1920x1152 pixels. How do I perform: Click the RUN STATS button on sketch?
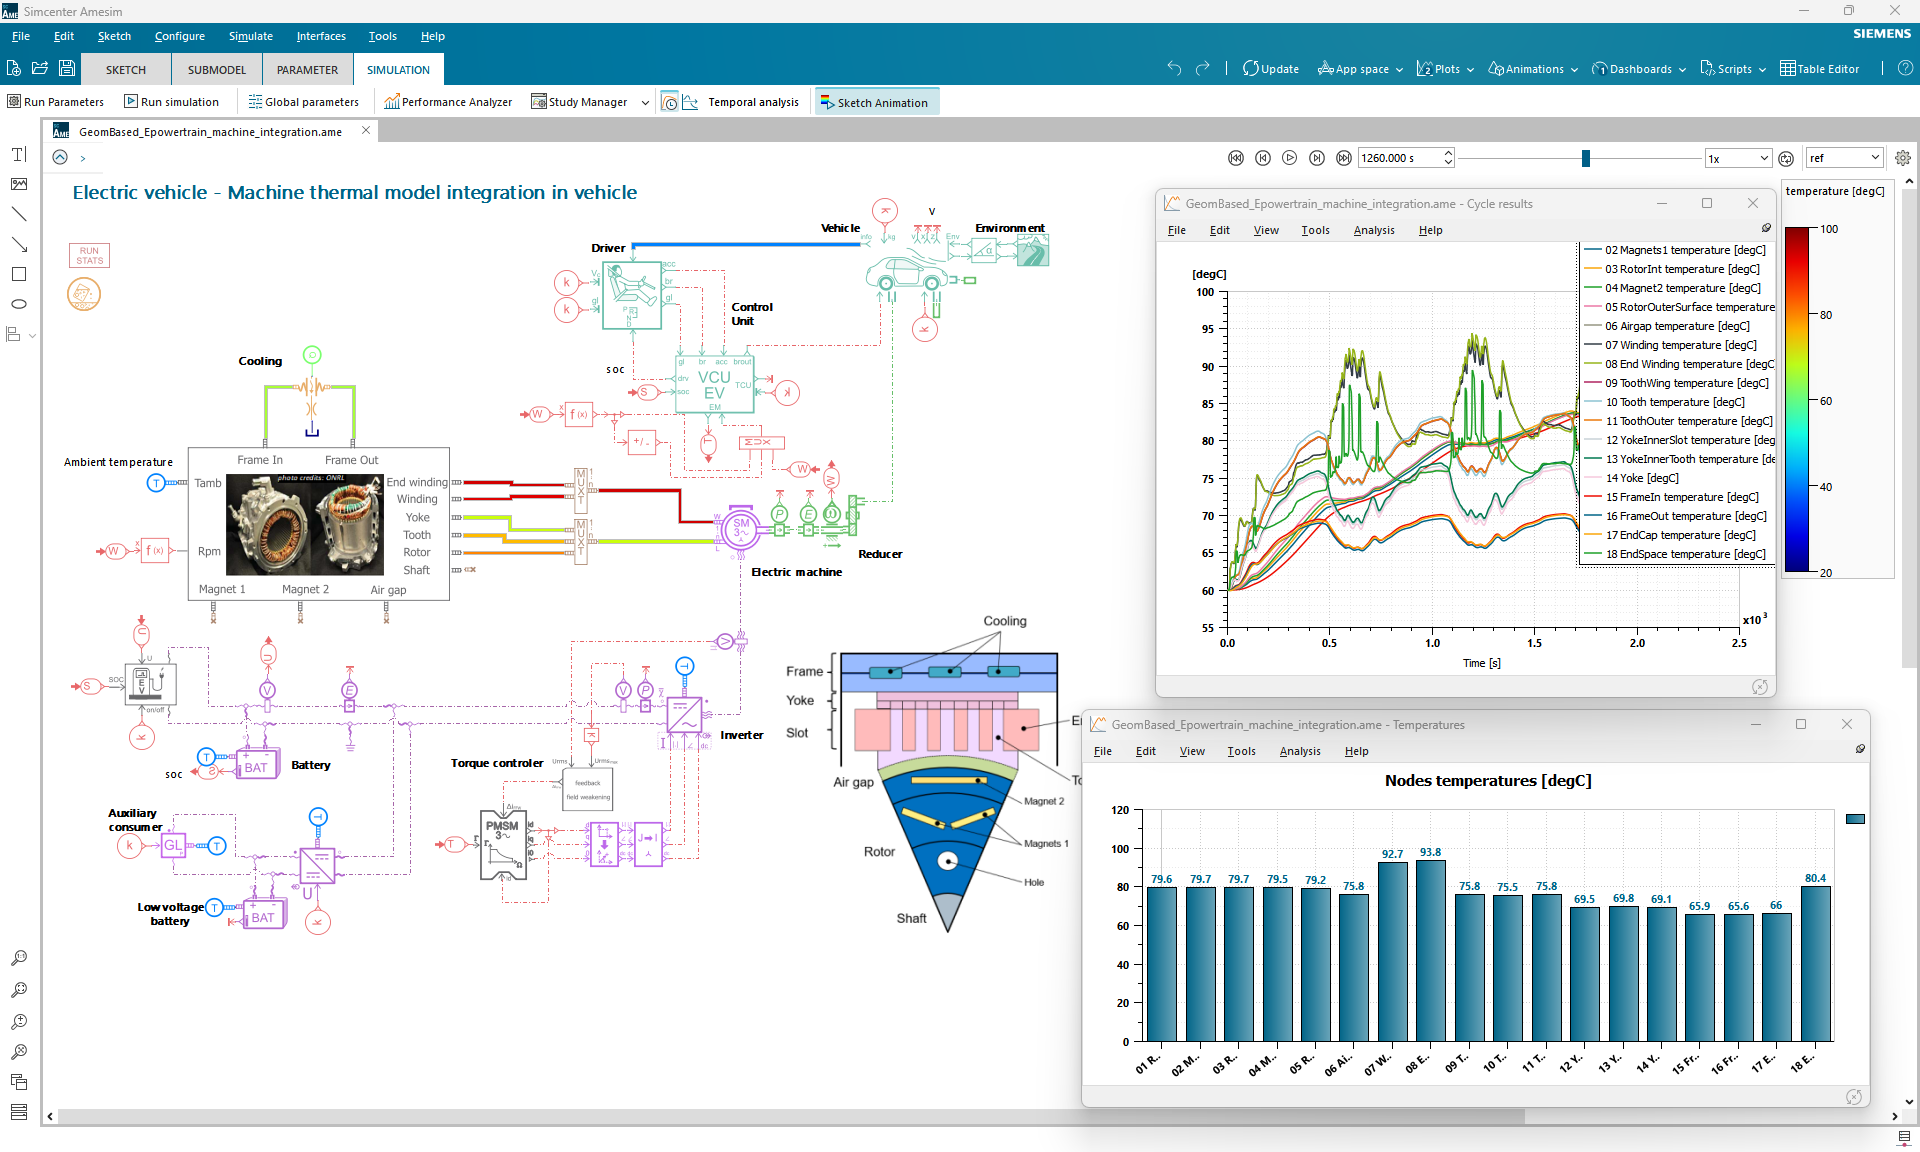tap(89, 255)
